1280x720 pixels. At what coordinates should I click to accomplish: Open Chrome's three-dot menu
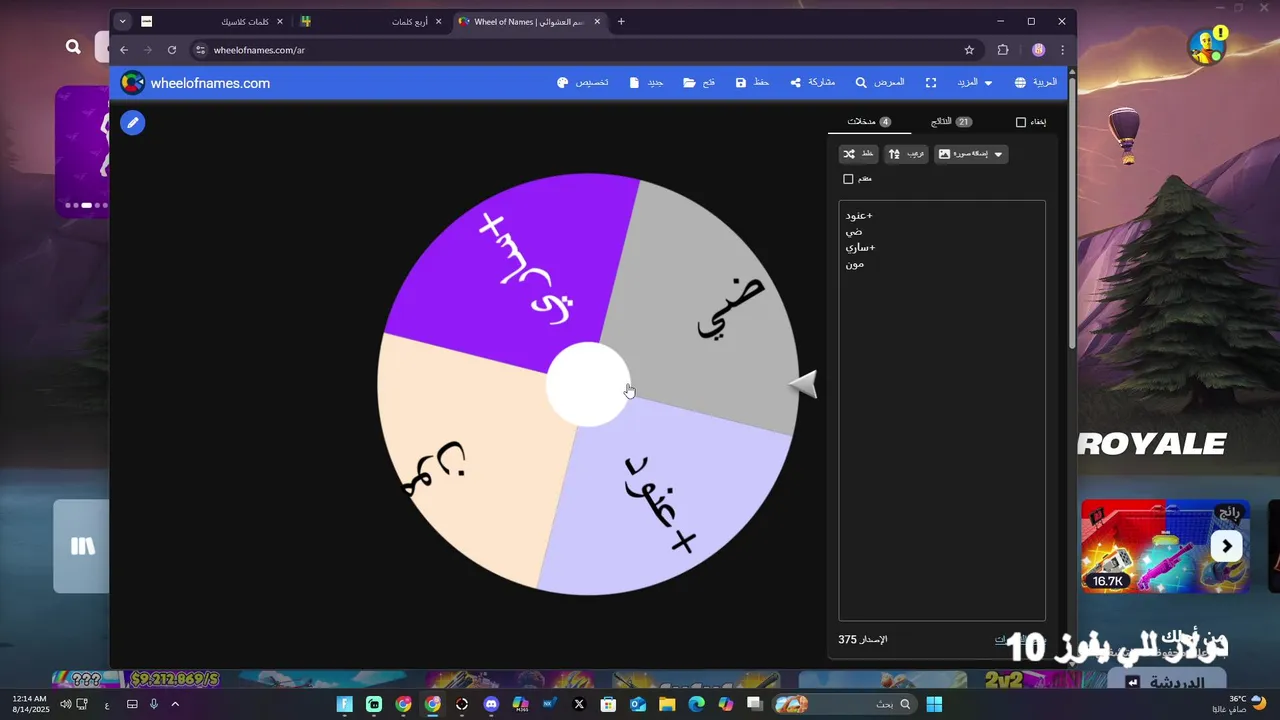pos(1062,50)
